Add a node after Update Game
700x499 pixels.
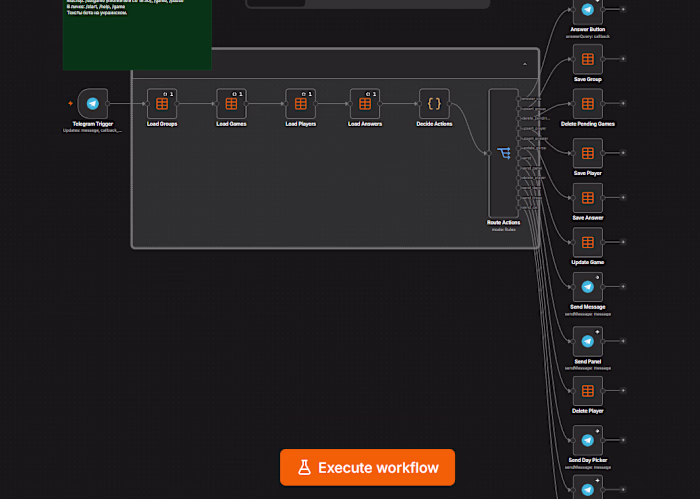click(623, 242)
